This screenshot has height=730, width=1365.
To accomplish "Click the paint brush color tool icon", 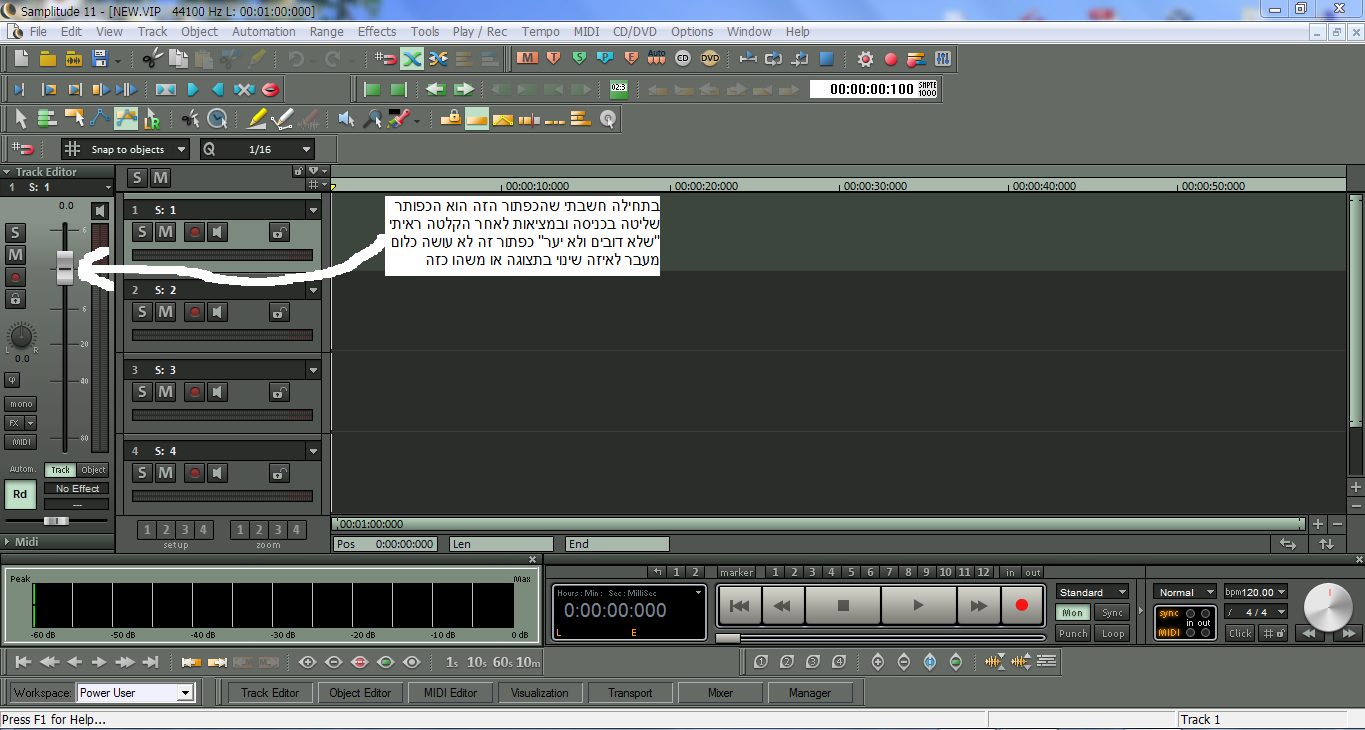I will (399, 119).
